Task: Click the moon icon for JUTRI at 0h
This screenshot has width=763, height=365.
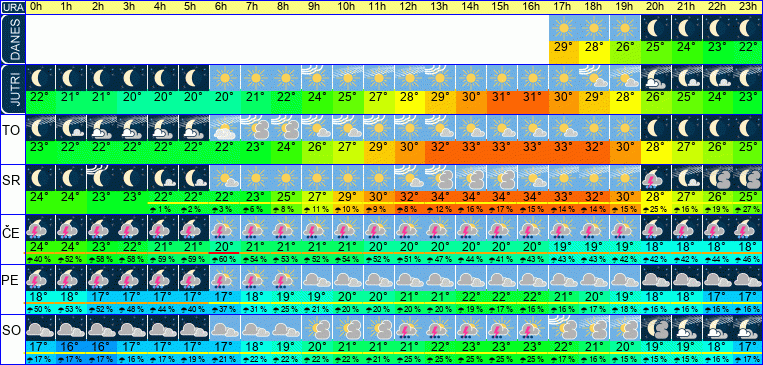Action: coord(40,78)
